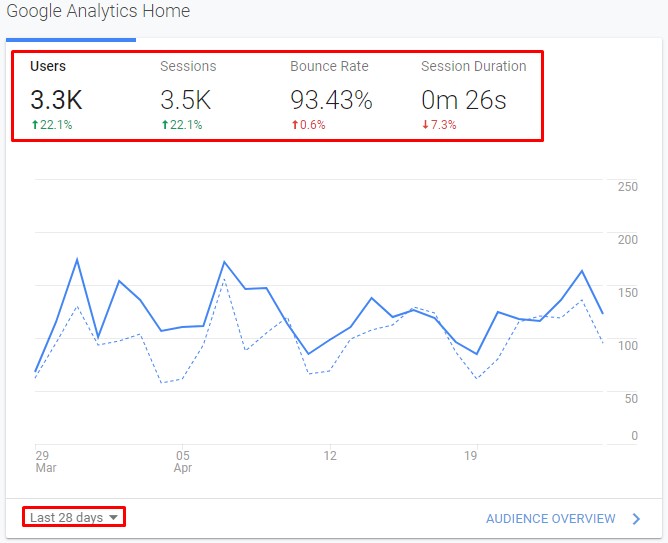The height and width of the screenshot is (543, 668).
Task: Click the 29 Mar axis date label
Action: pyautogui.click(x=46, y=462)
